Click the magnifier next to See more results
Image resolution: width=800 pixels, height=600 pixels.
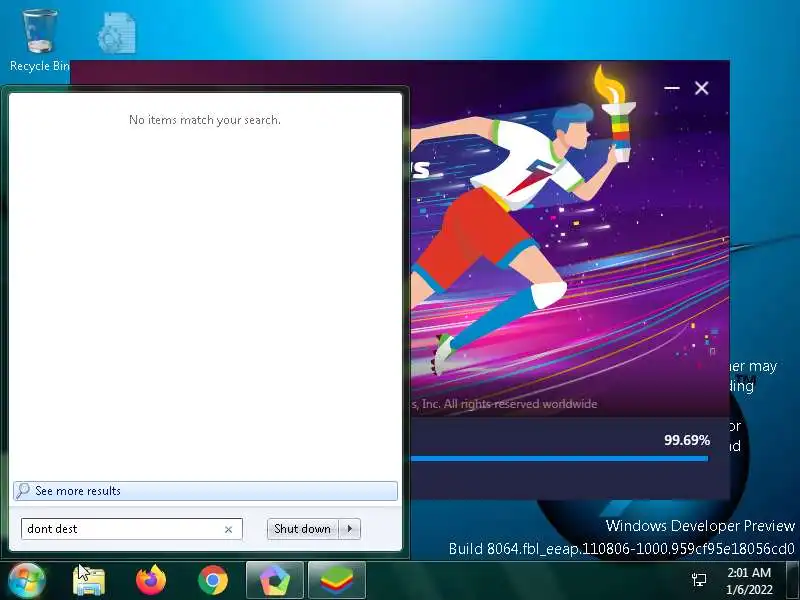pyautogui.click(x=23, y=491)
